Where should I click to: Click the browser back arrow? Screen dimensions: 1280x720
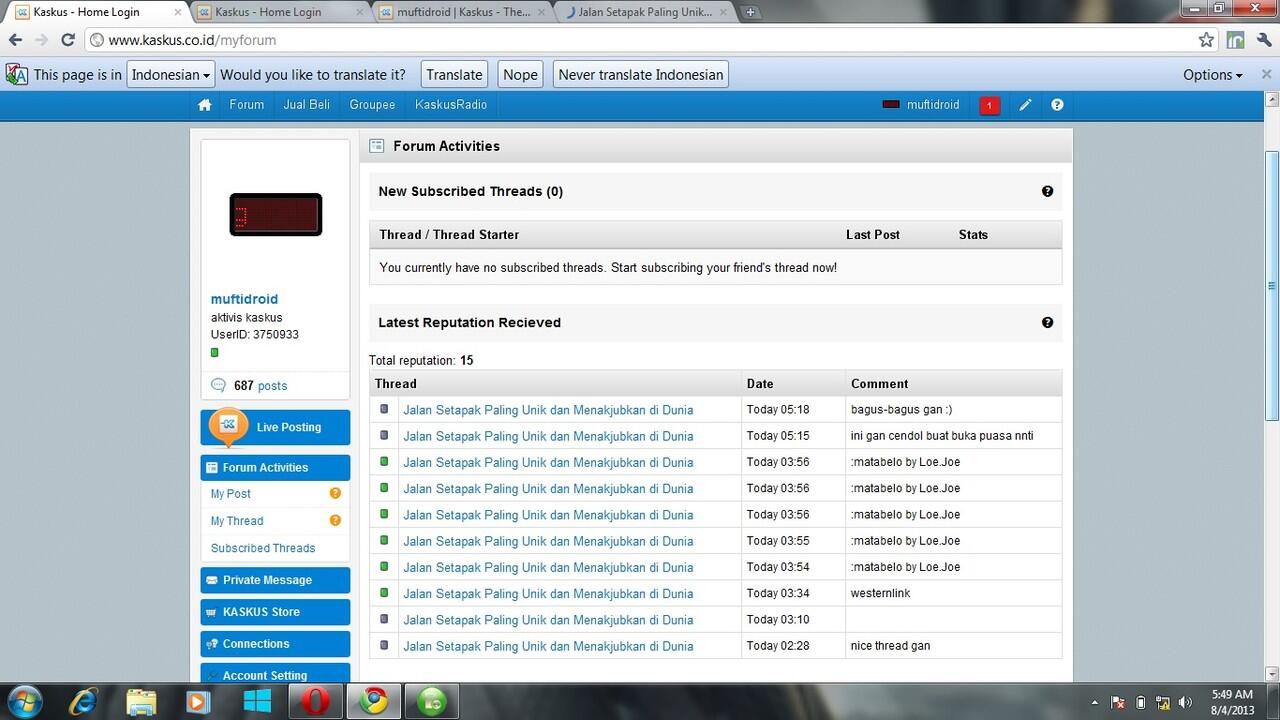[x=15, y=40]
